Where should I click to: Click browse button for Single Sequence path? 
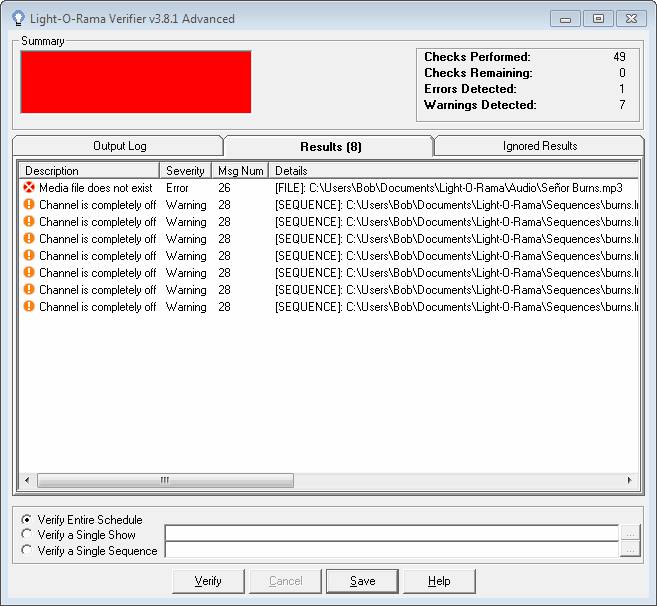tap(629, 549)
